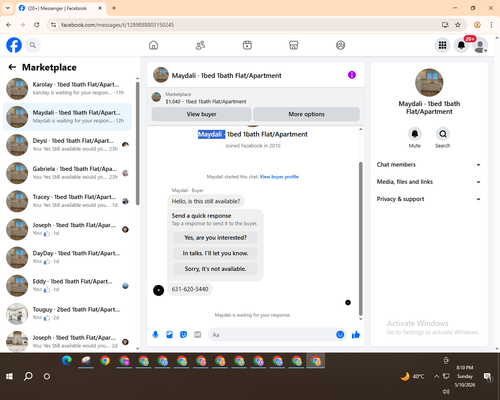This screenshot has height=400, width=500.
Task: Mute this conversation with the bell icon
Action: pyautogui.click(x=415, y=134)
